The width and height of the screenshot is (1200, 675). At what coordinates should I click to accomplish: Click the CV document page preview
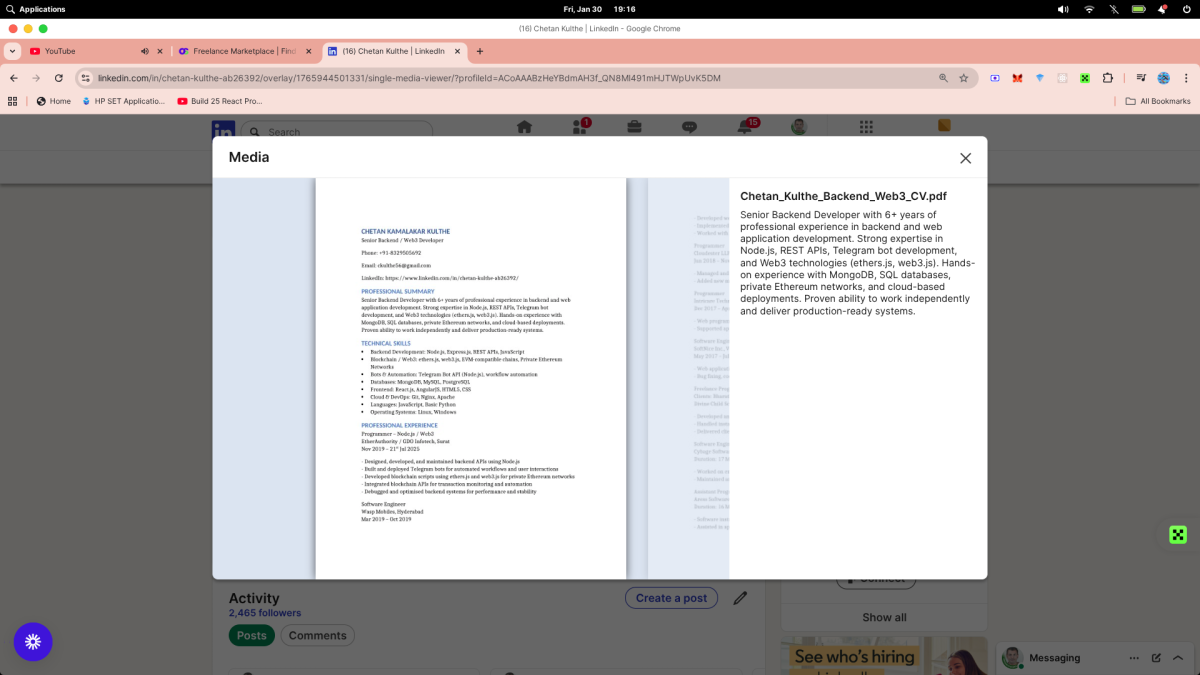[470, 378]
